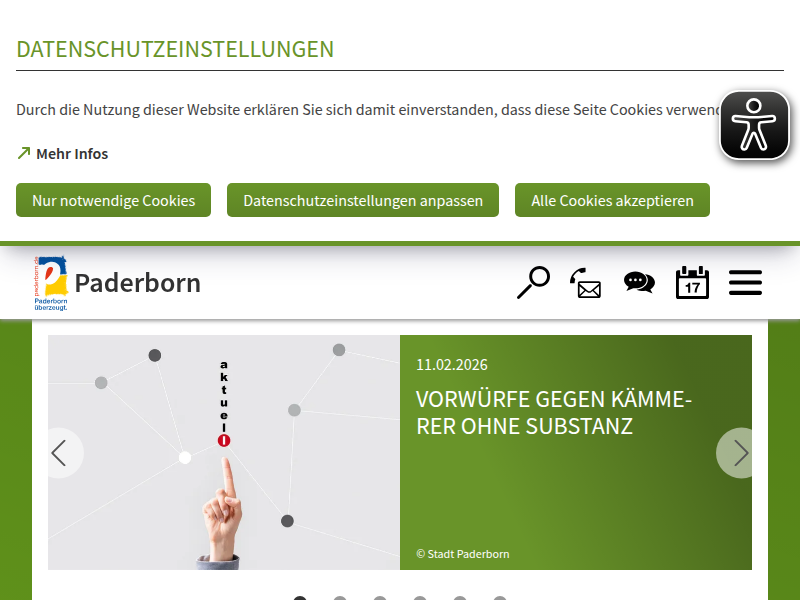Click the Paderborn city logo
The height and width of the screenshot is (600, 800).
pyautogui.click(x=51, y=283)
